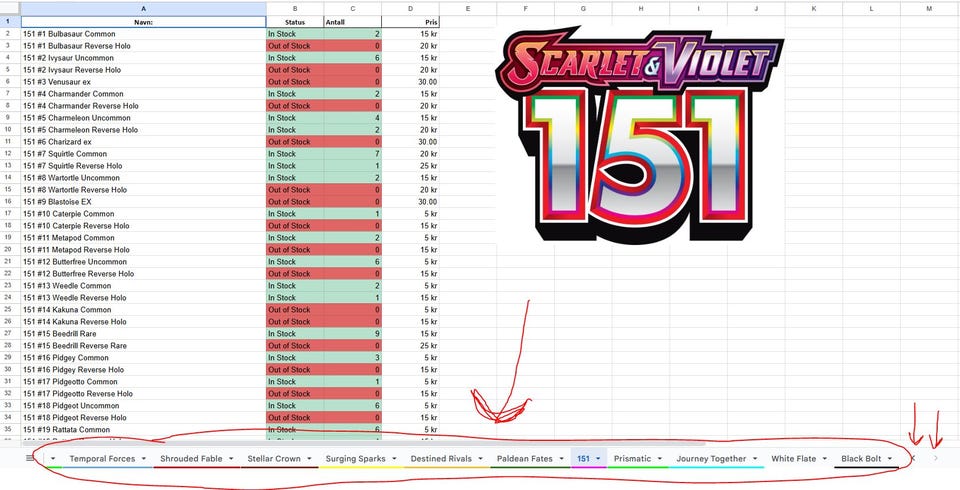Viewport: 960px width, 490px height.
Task: Select column D header
Action: pyautogui.click(x=410, y=9)
